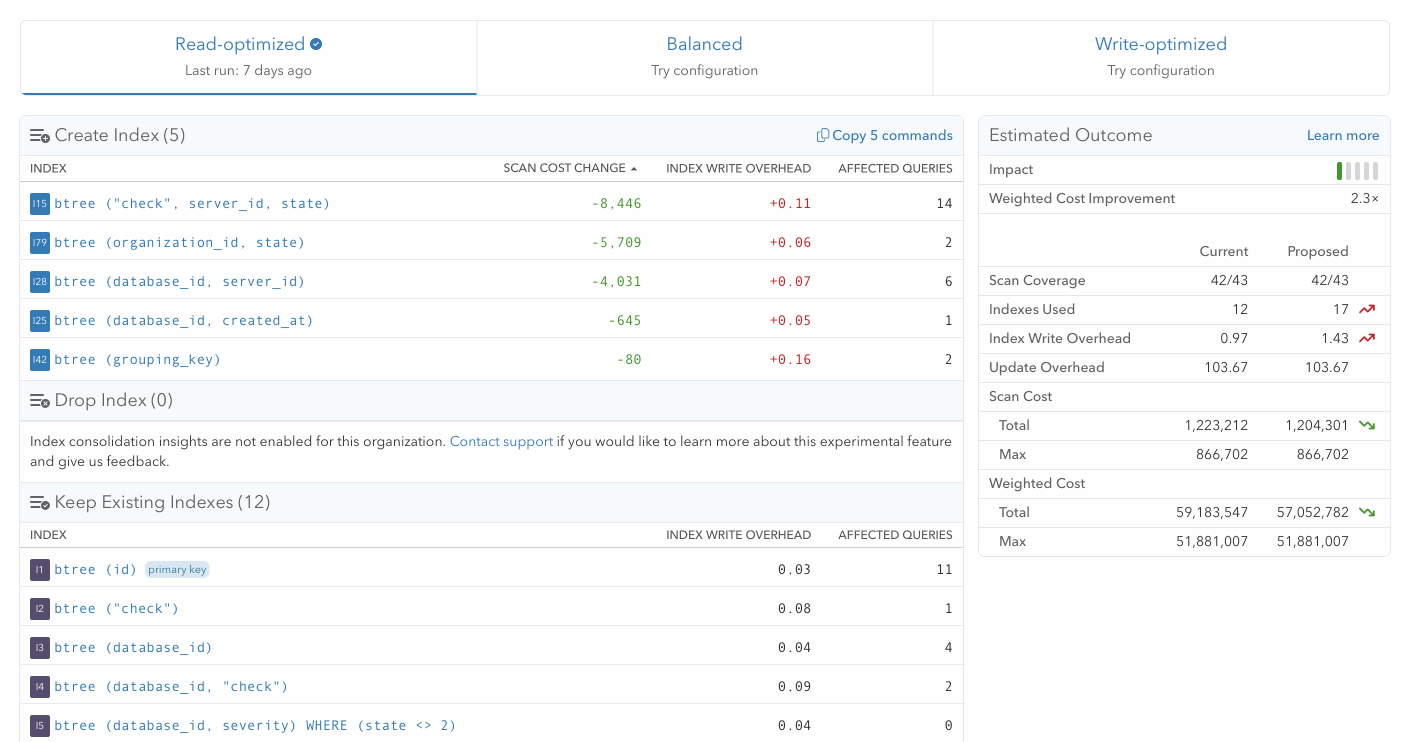Screen dimensions: 1410x742
Task: Open index btree ("check", server_id, state)
Action: [192, 204]
